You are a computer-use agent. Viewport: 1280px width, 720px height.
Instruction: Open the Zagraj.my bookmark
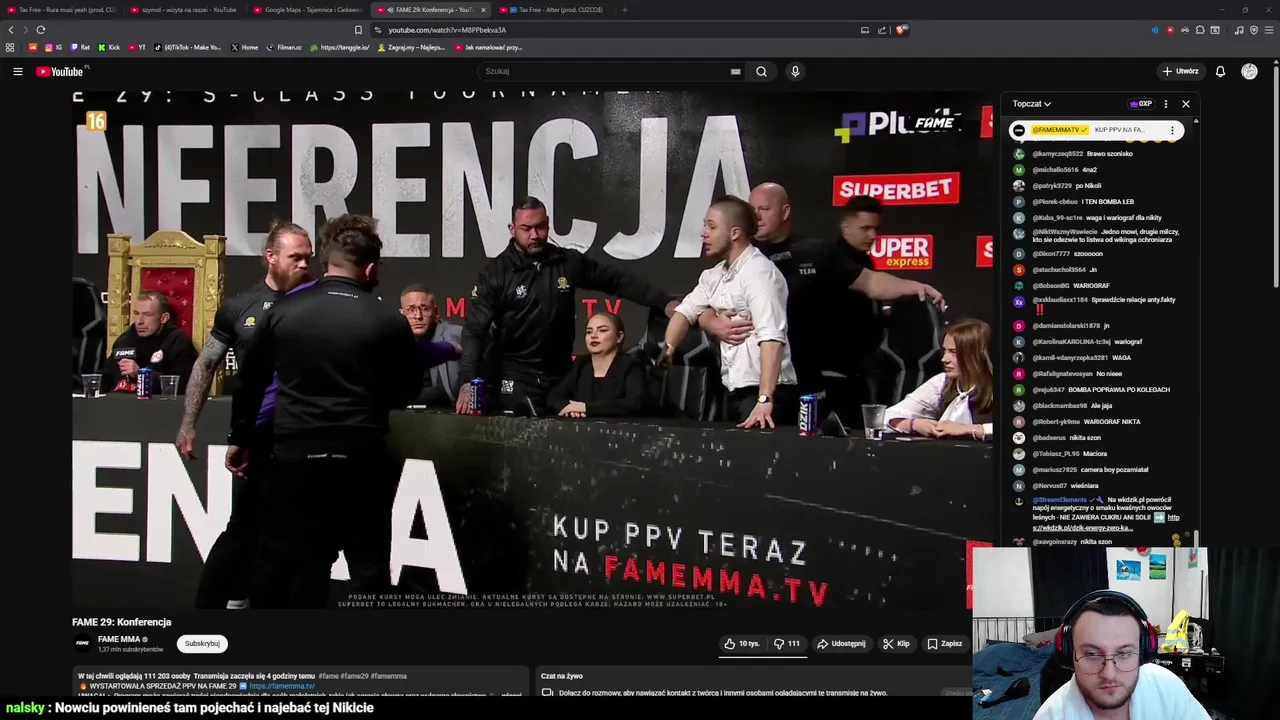(411, 47)
